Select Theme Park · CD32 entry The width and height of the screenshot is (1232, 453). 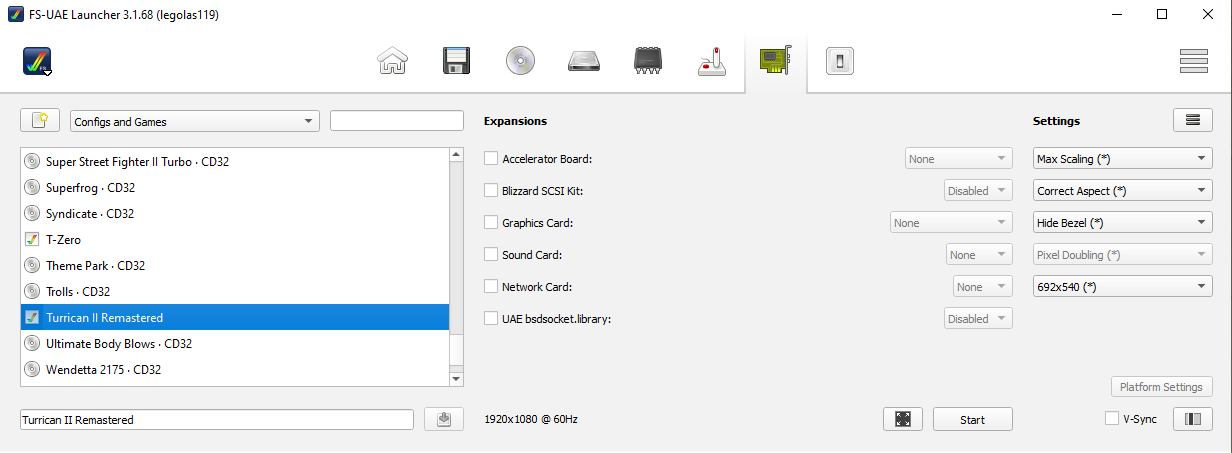(x=234, y=265)
